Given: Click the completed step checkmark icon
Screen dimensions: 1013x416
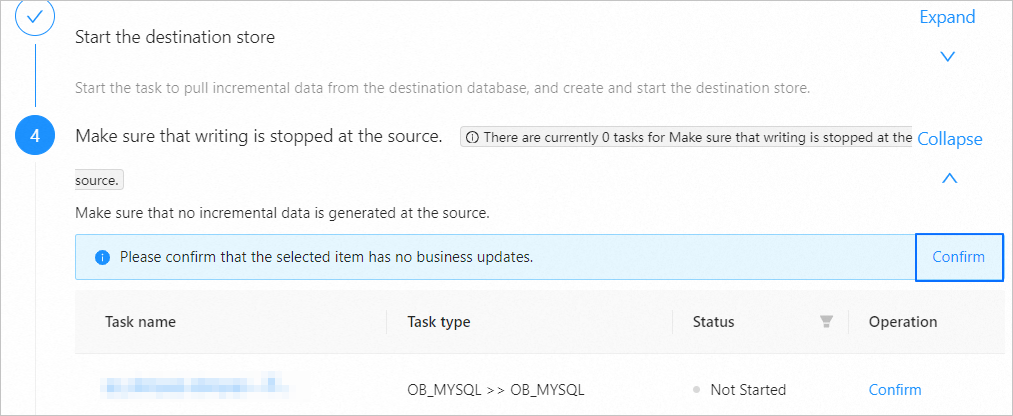Looking at the screenshot, I should pyautogui.click(x=35, y=18).
